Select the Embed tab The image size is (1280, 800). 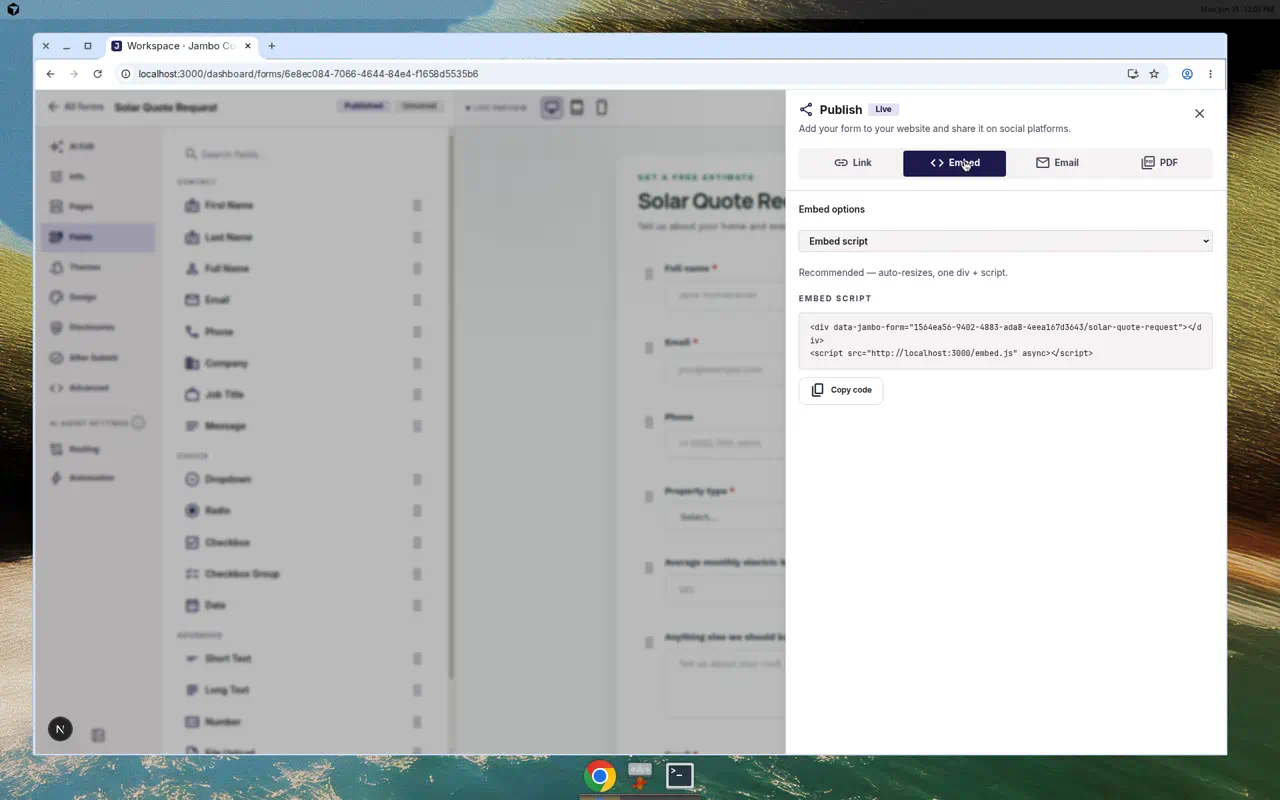pos(954,163)
